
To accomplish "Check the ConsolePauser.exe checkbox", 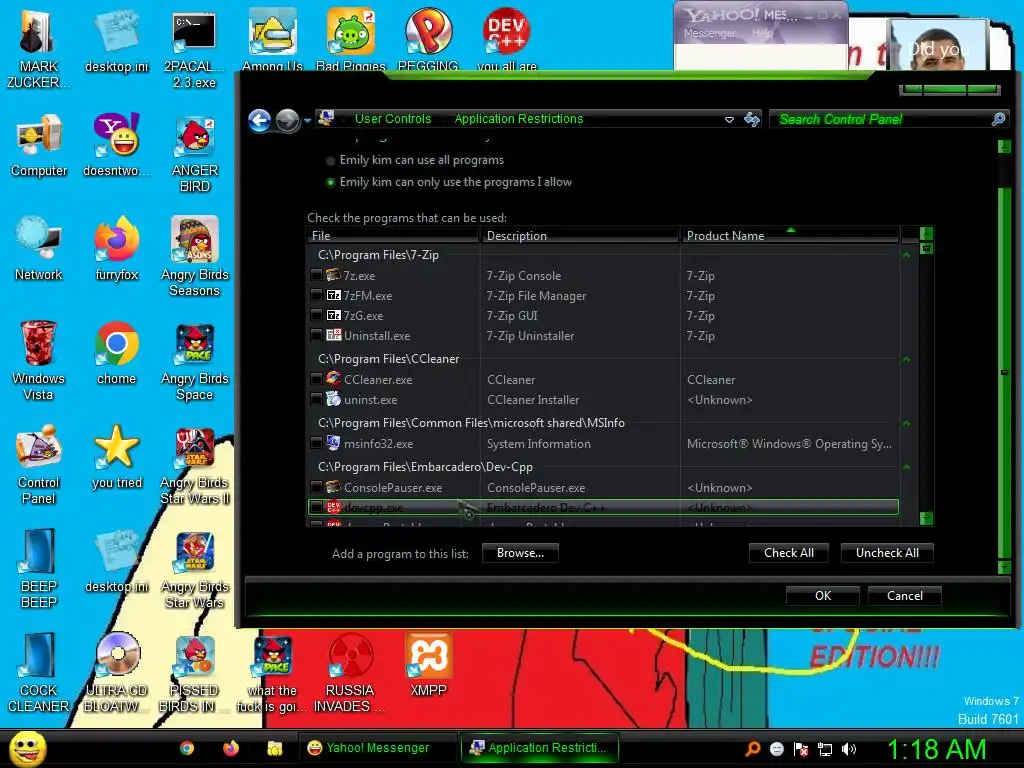I will 317,487.
